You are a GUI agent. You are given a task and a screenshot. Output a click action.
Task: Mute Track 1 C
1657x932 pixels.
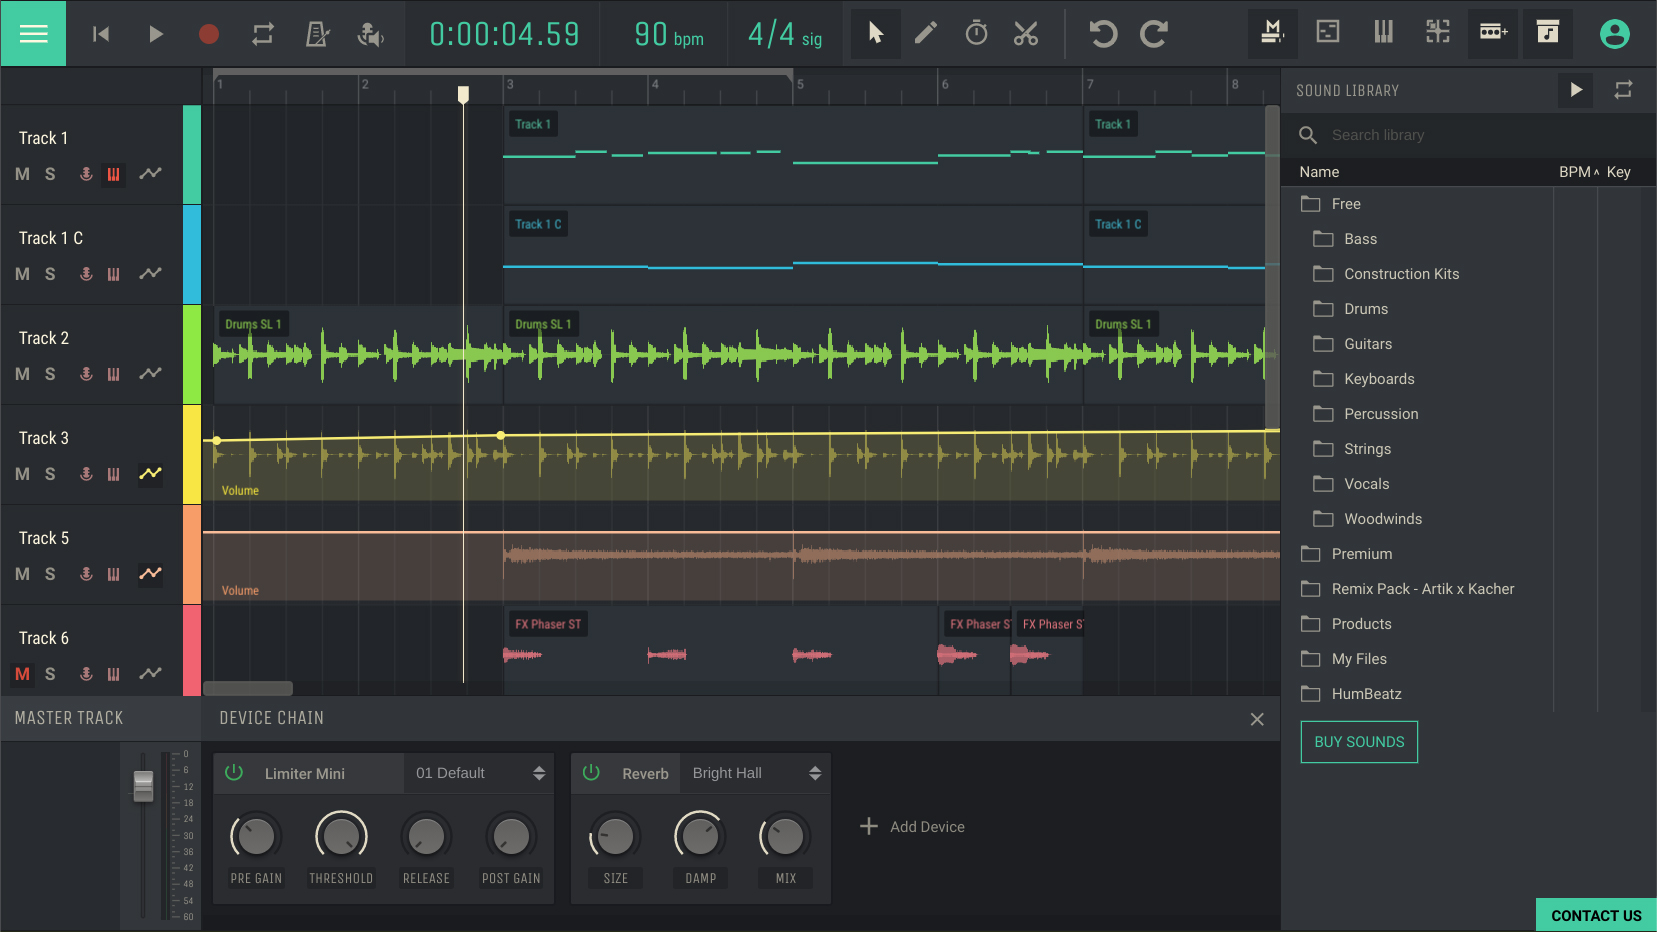click(x=22, y=274)
